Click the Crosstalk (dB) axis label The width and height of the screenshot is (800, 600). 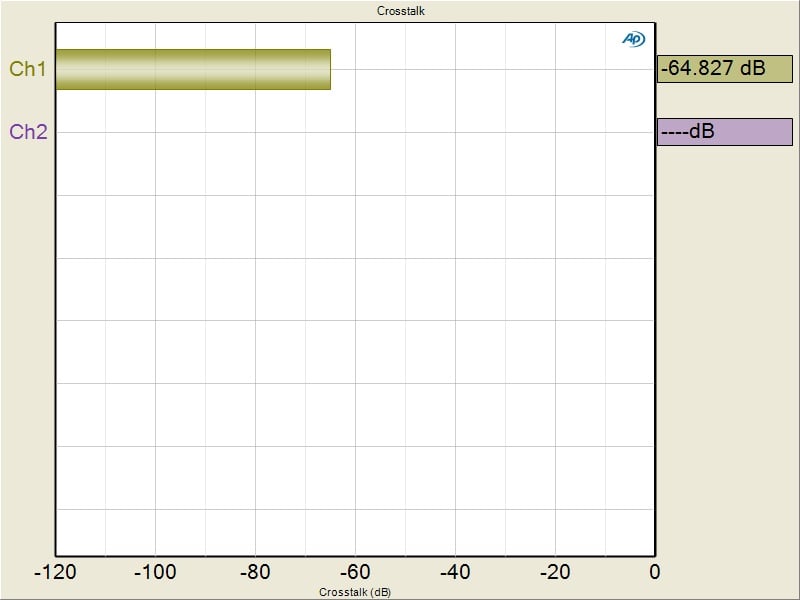355,592
